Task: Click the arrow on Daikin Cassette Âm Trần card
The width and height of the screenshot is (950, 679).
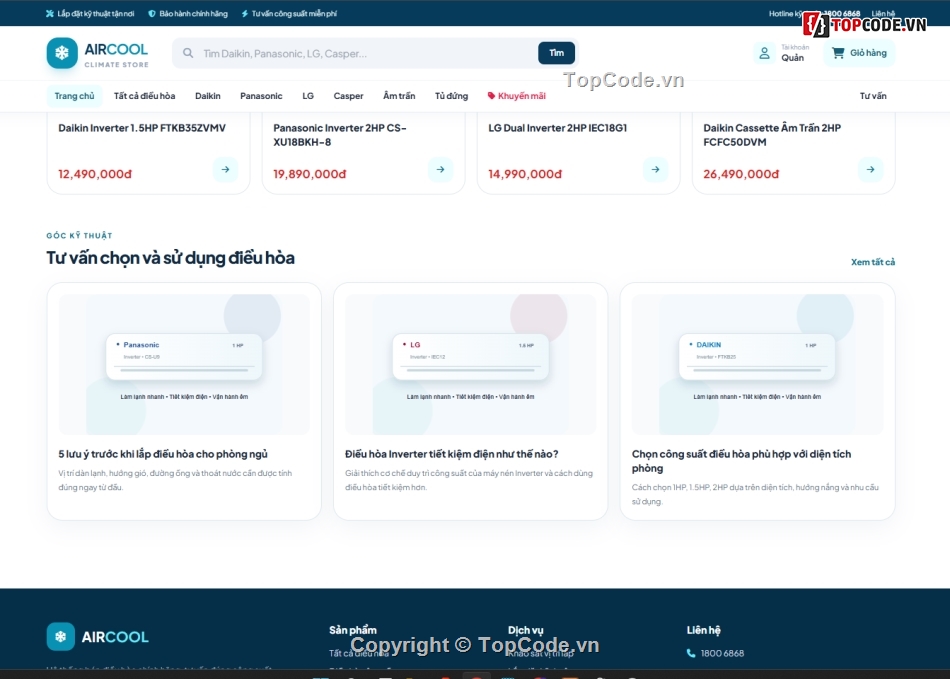Action: [871, 170]
